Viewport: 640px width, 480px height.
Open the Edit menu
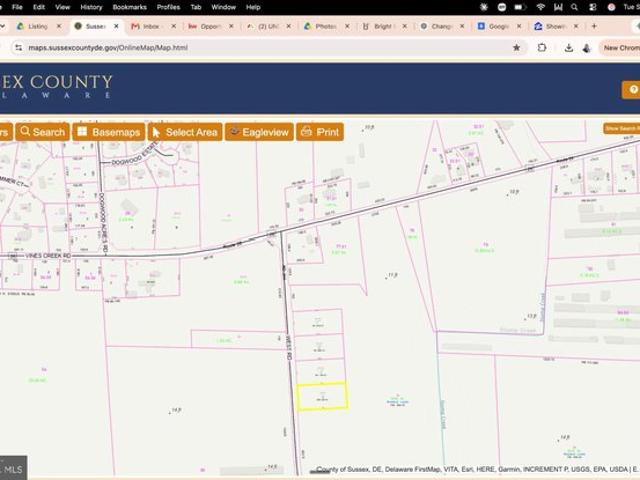39,7
